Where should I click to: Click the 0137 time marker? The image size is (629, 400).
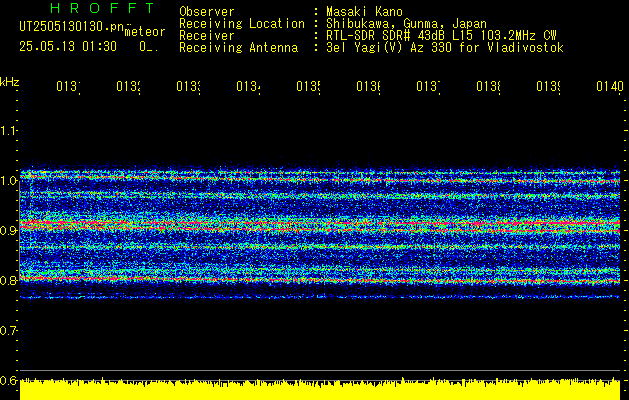coord(428,87)
